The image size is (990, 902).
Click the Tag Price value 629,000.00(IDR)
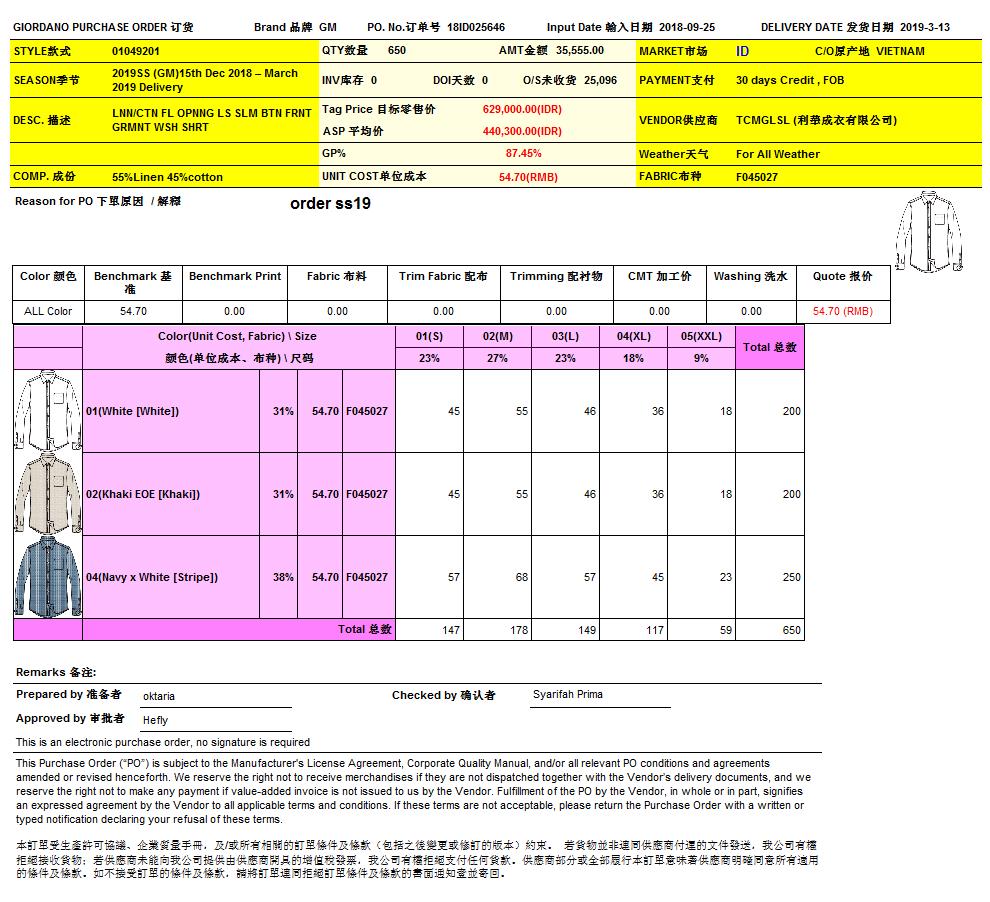525,109
